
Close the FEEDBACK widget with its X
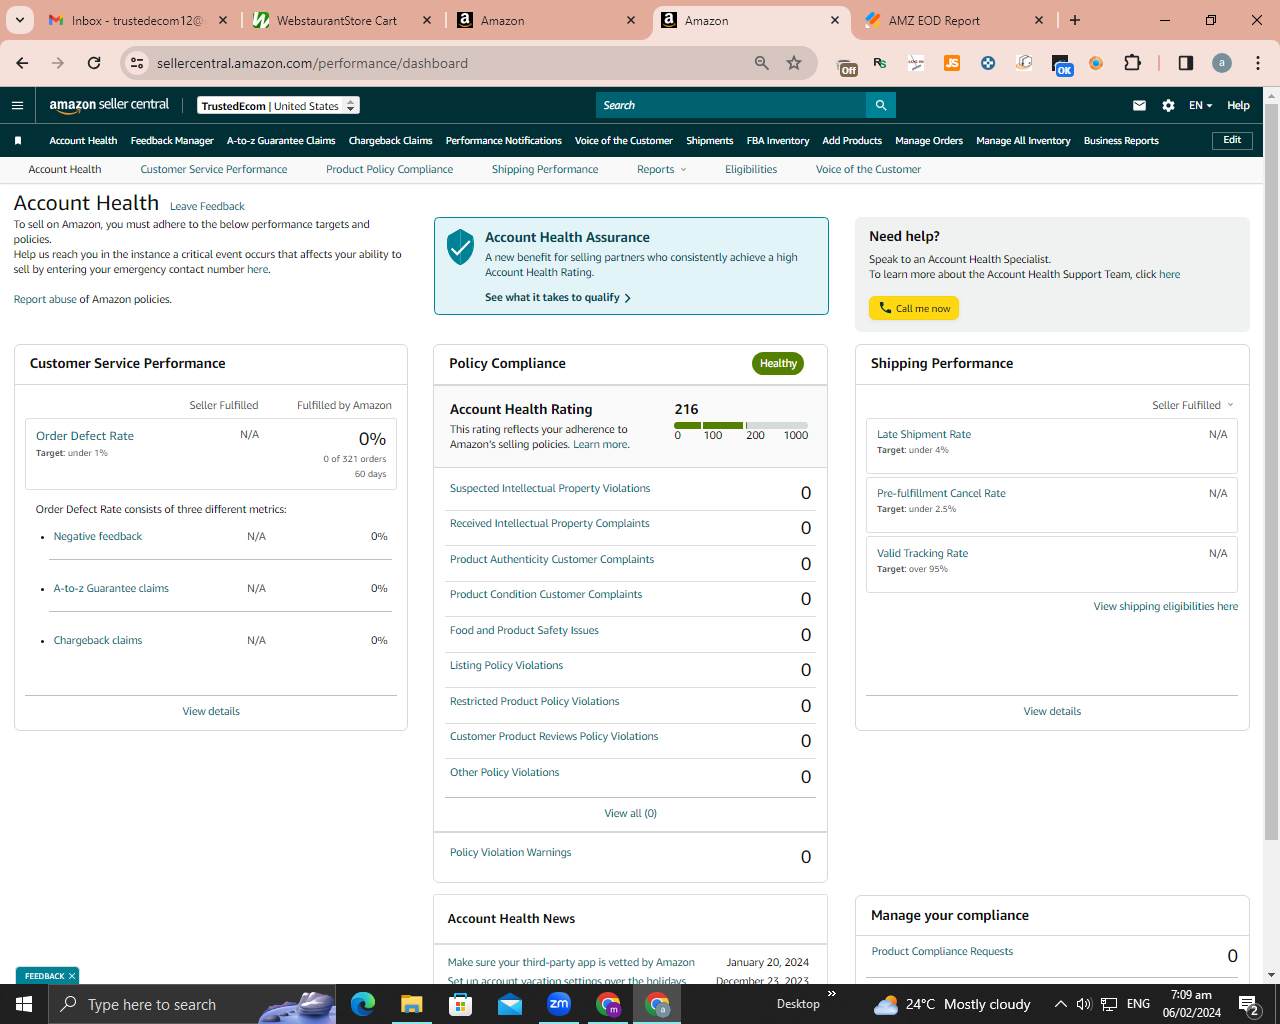(x=72, y=976)
